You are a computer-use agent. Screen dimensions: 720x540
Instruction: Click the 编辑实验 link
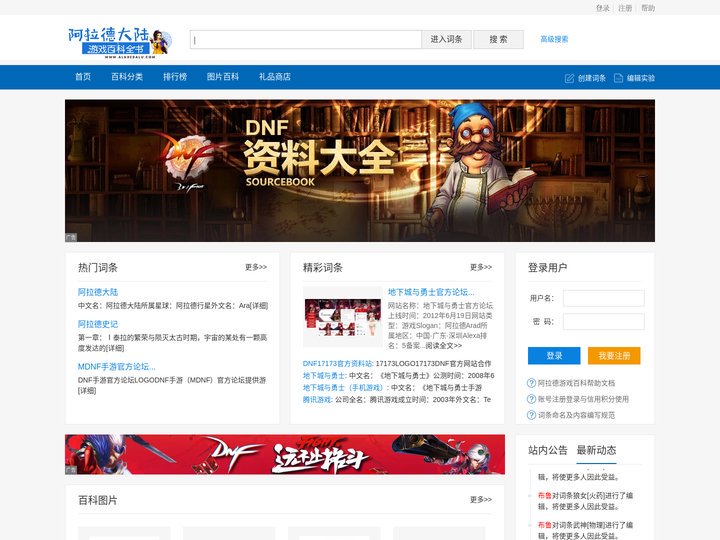[x=641, y=78]
